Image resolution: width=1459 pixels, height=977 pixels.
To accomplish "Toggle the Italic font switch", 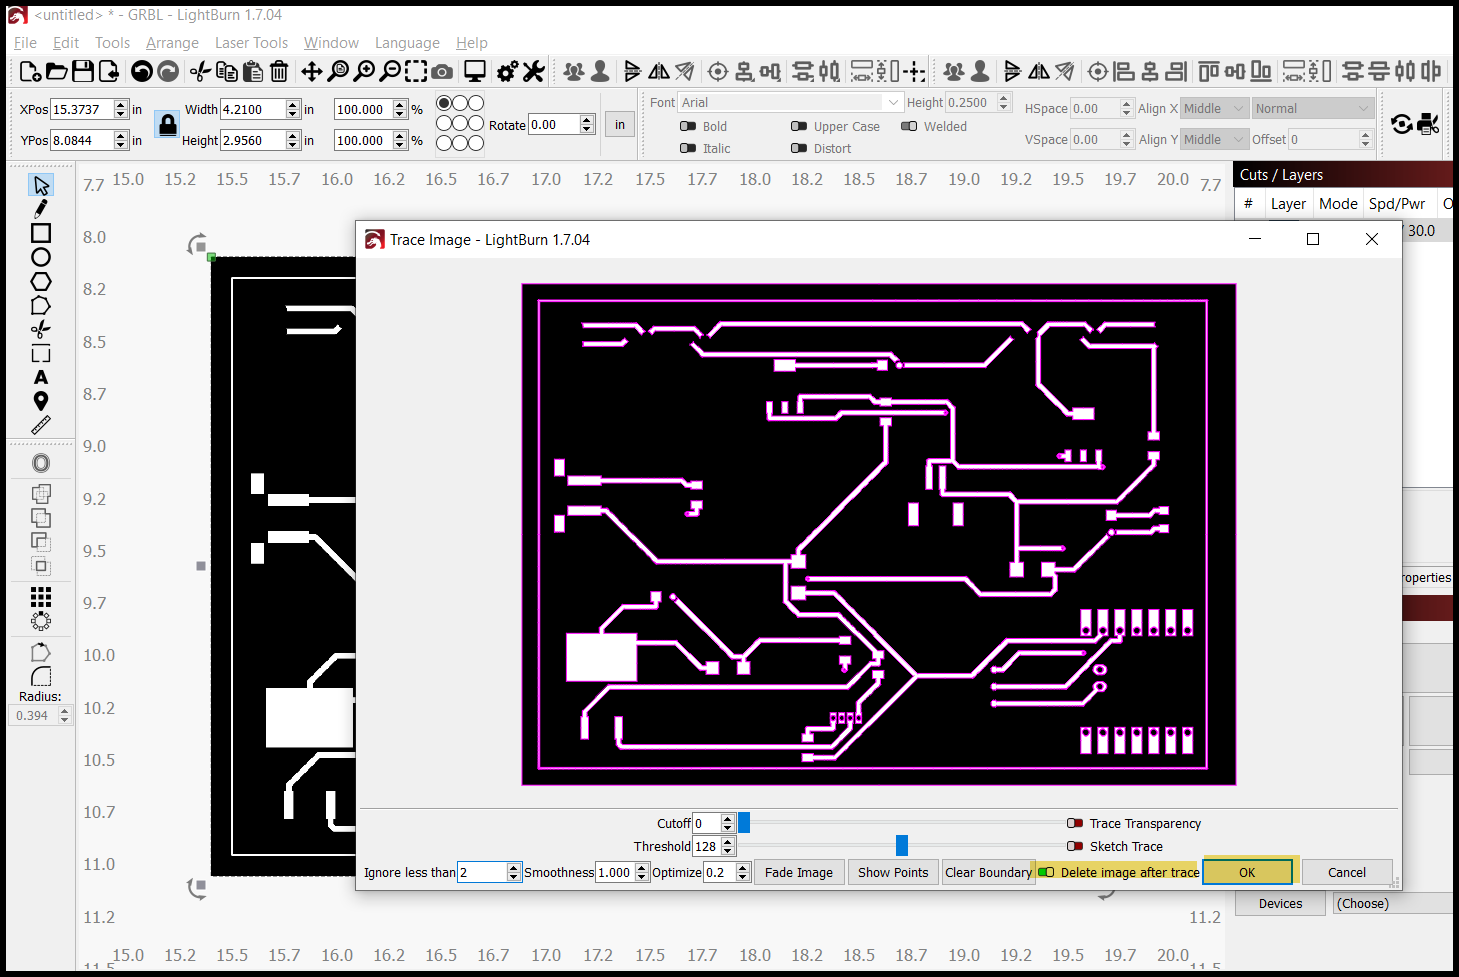I will pos(688,148).
